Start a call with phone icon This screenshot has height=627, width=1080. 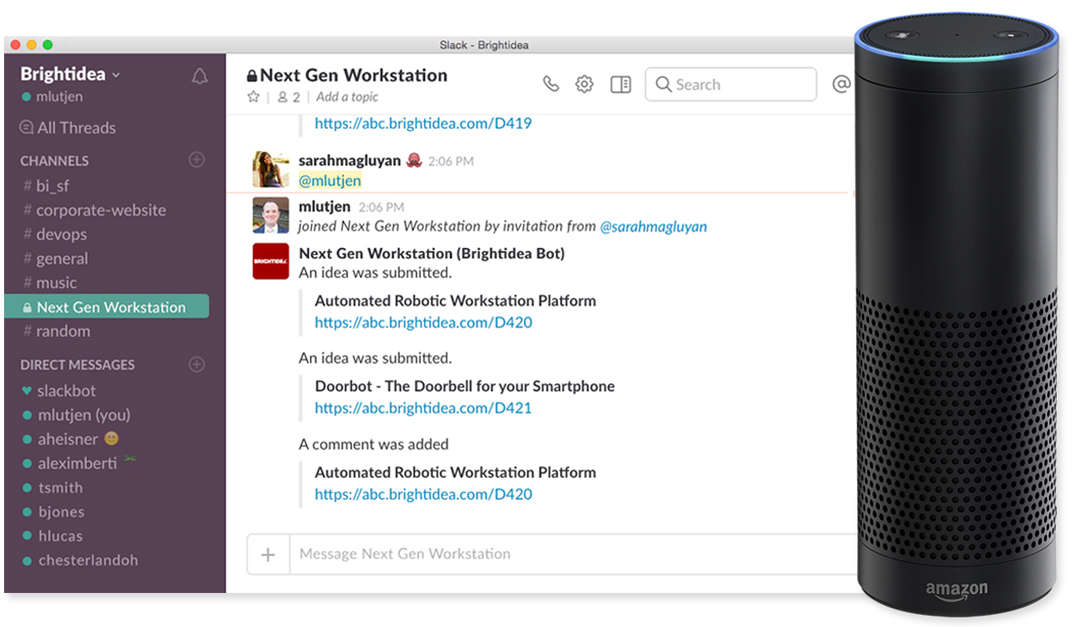click(x=551, y=84)
